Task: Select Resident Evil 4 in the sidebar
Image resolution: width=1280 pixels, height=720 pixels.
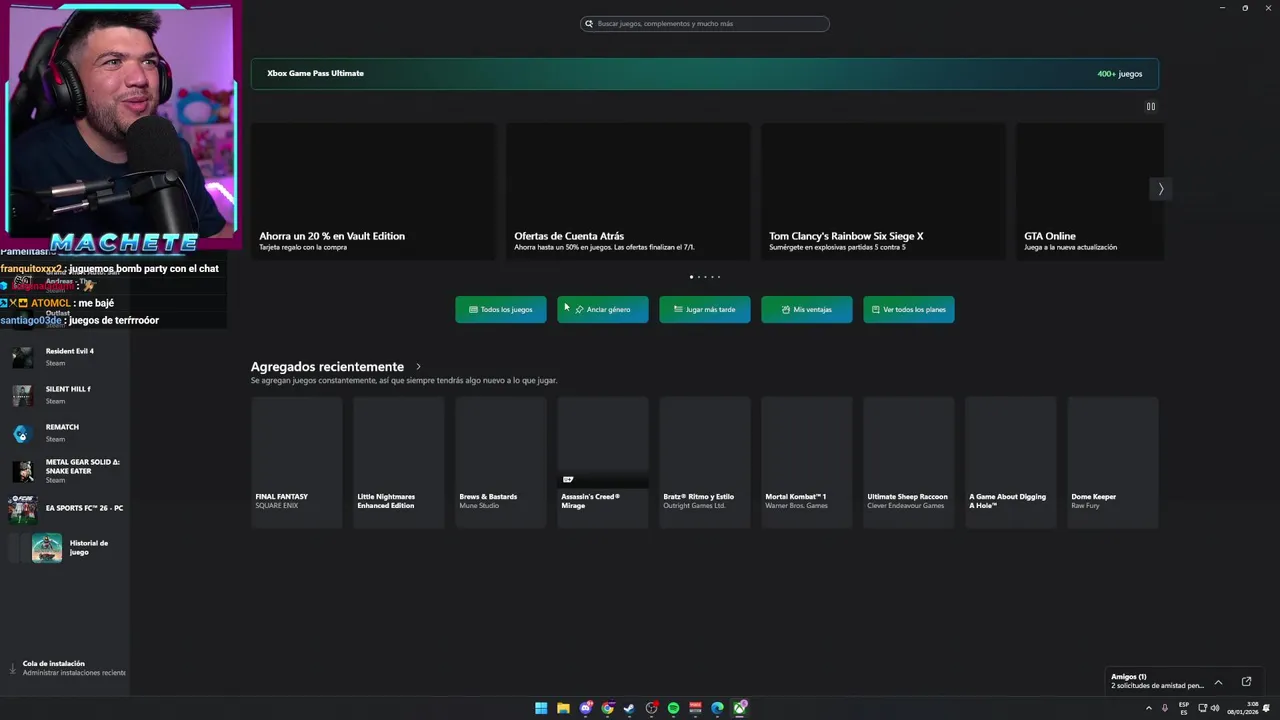Action: 66,357
